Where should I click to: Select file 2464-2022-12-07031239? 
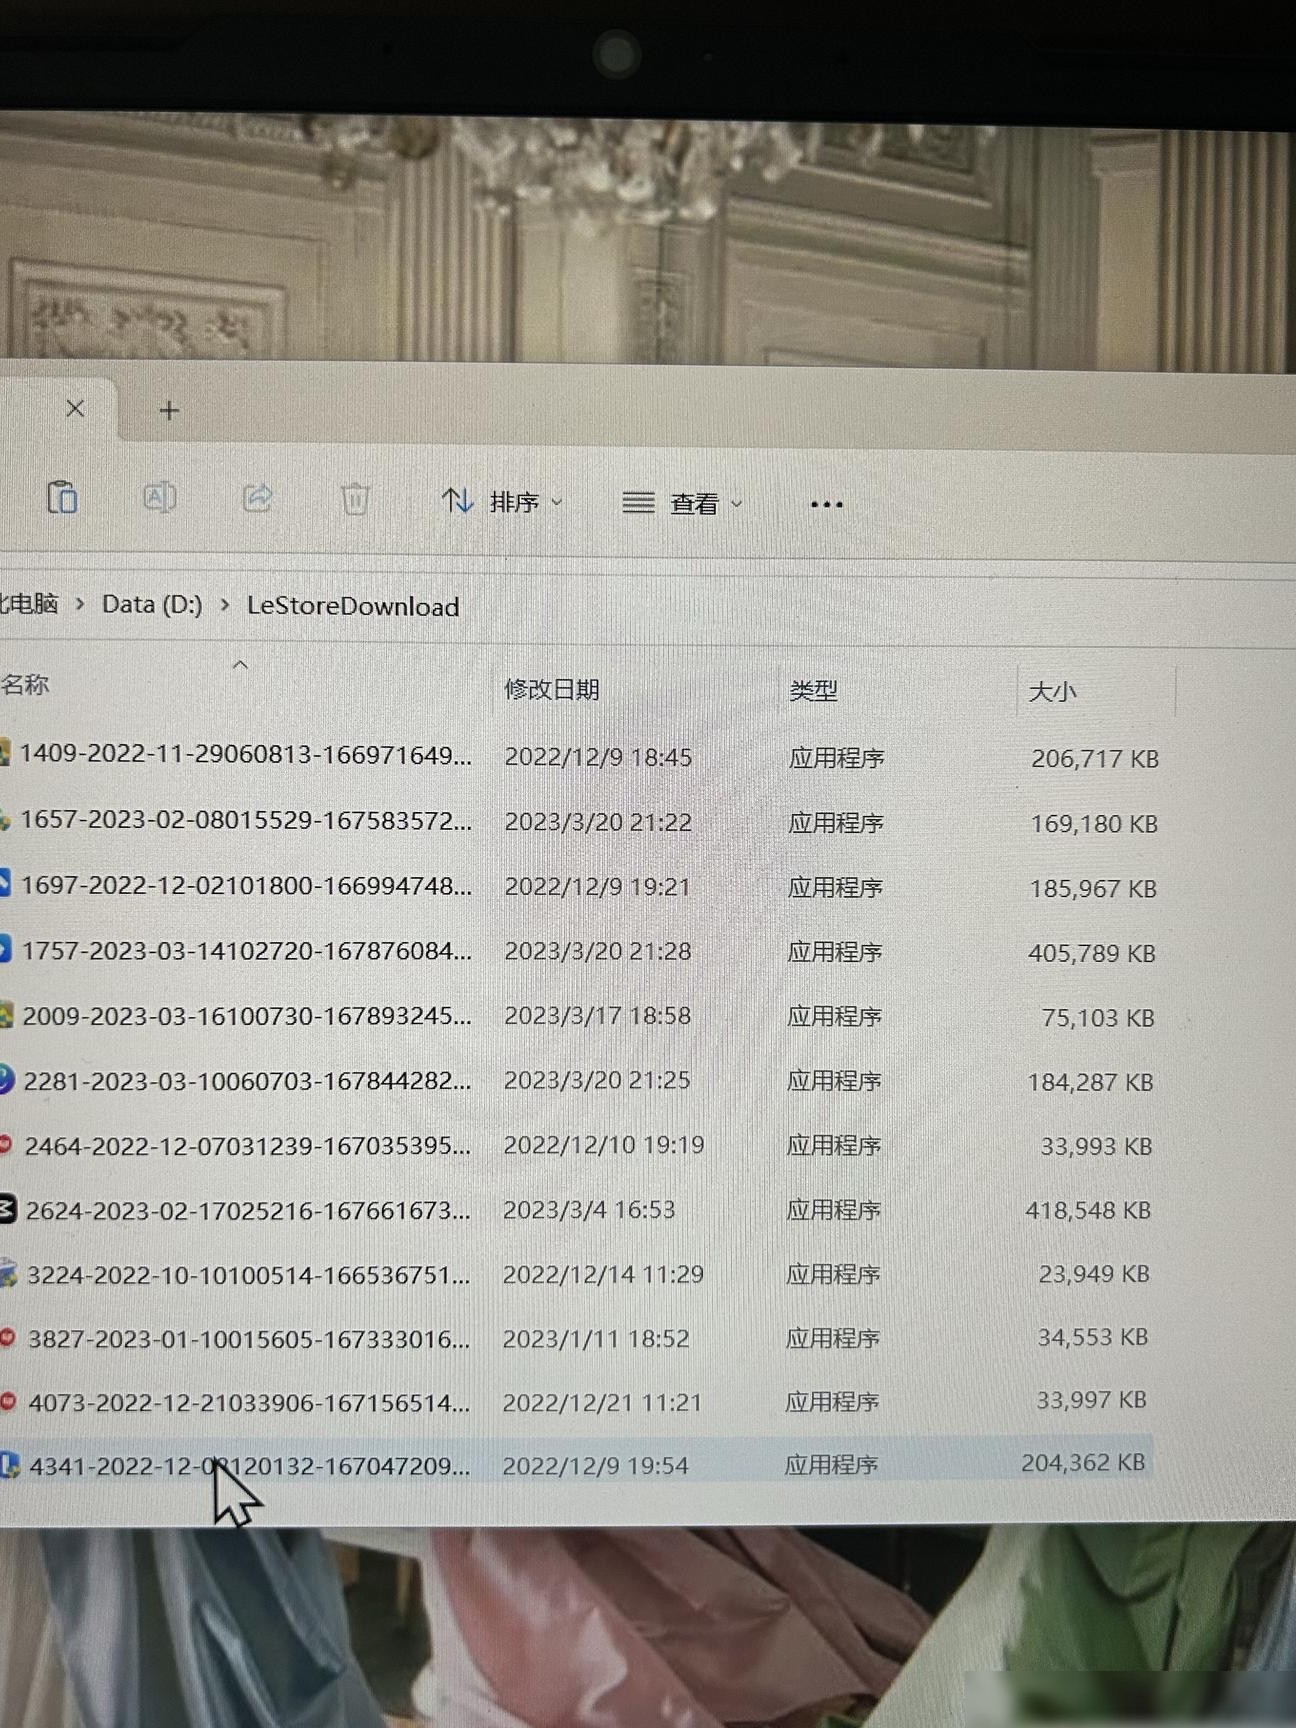(247, 1146)
